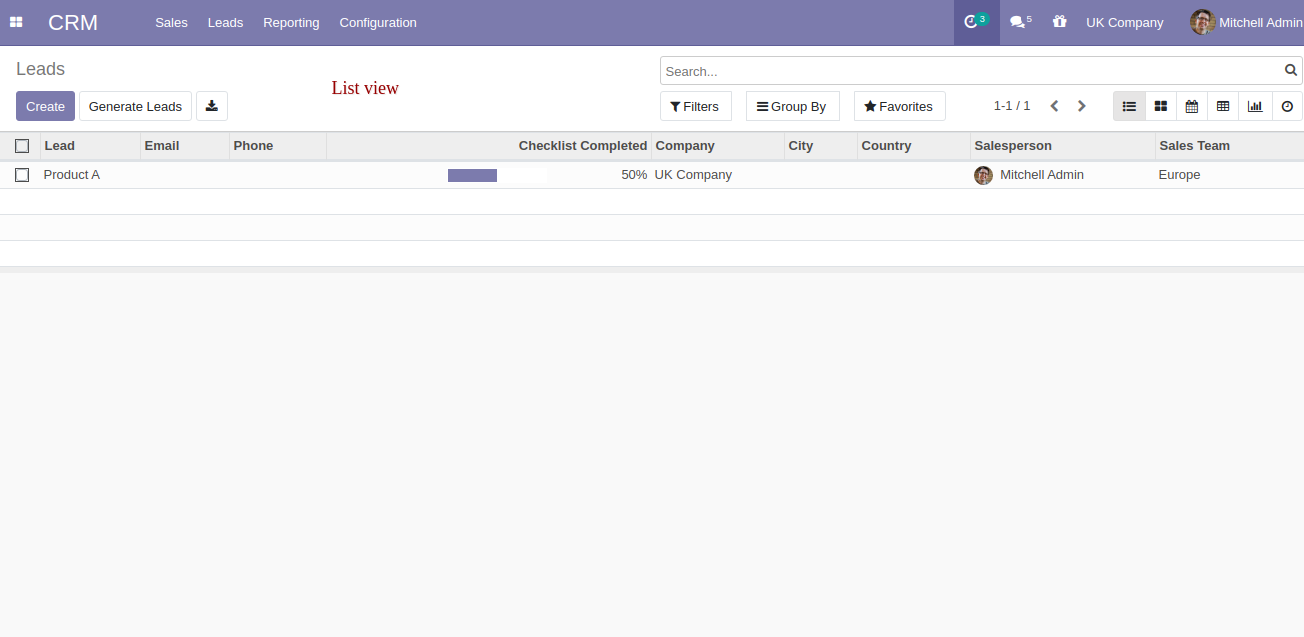Switch to Pivot table view icon
Screen dimensions: 1304x637
click(1222, 106)
